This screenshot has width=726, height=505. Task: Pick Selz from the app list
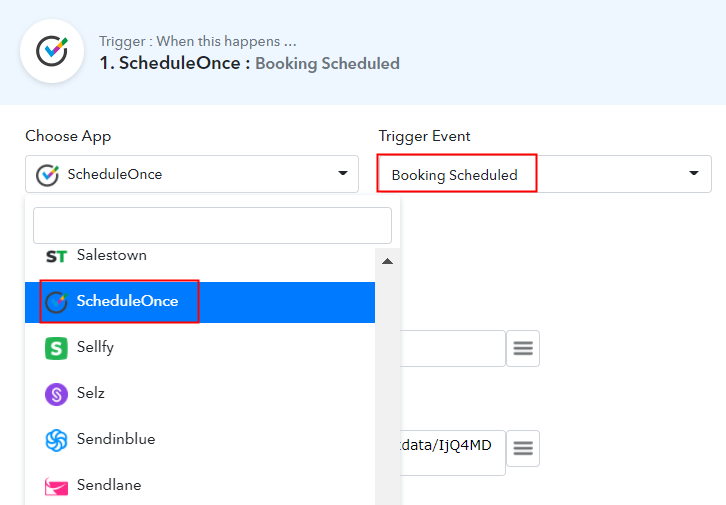[x=200, y=394]
